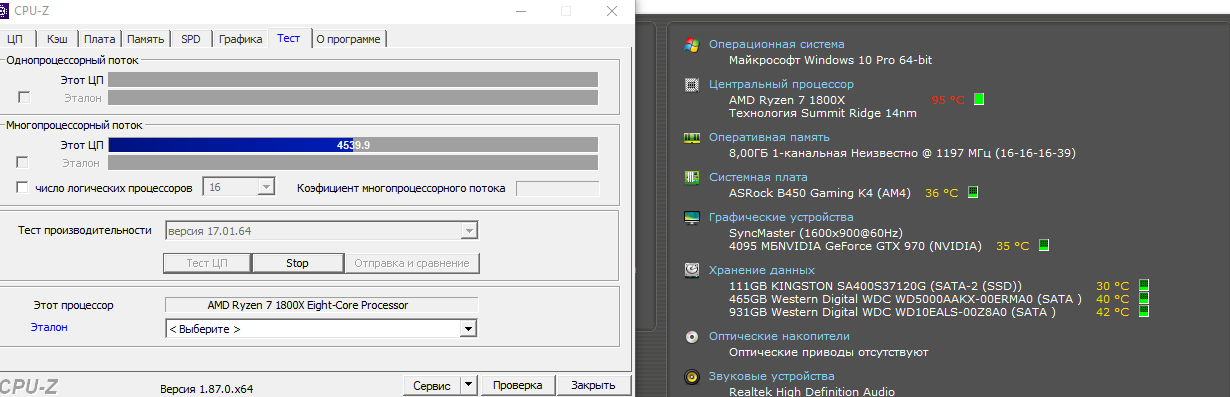Click the SyncMaster (1600x900@60Hz) text
The height and width of the screenshot is (397, 1230).
click(x=815, y=232)
